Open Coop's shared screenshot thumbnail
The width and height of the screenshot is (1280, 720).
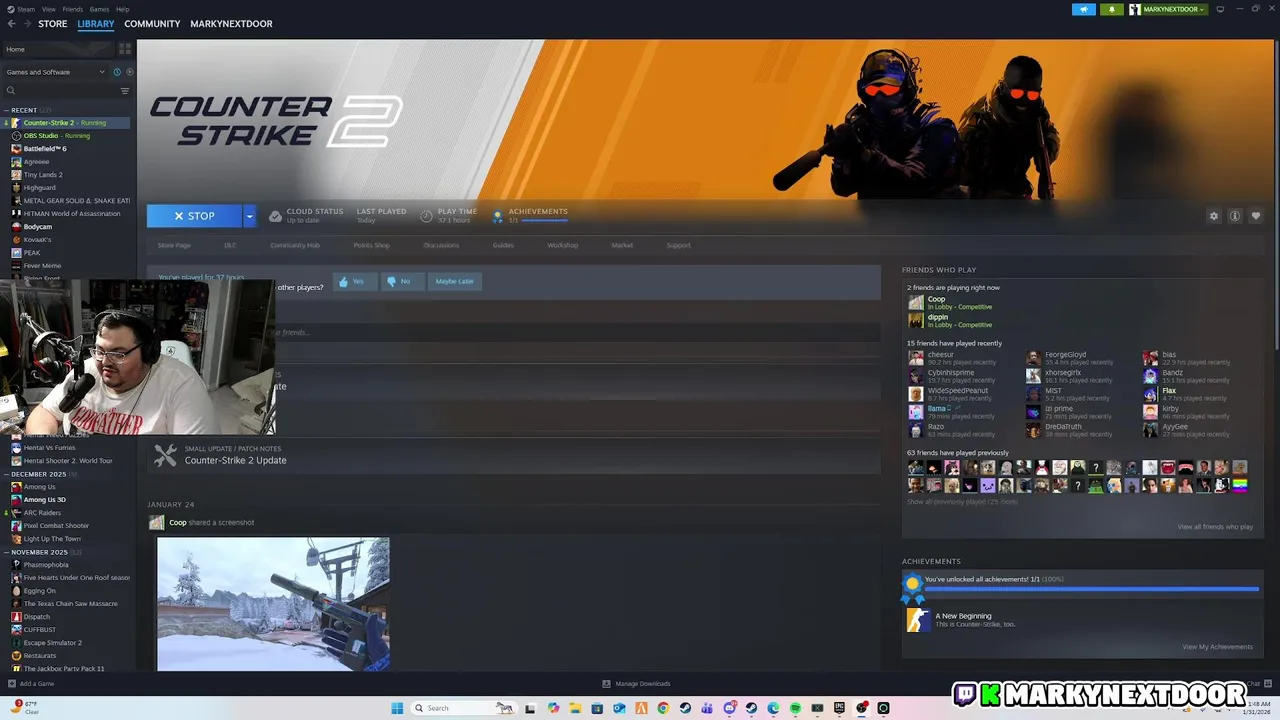[x=273, y=604]
